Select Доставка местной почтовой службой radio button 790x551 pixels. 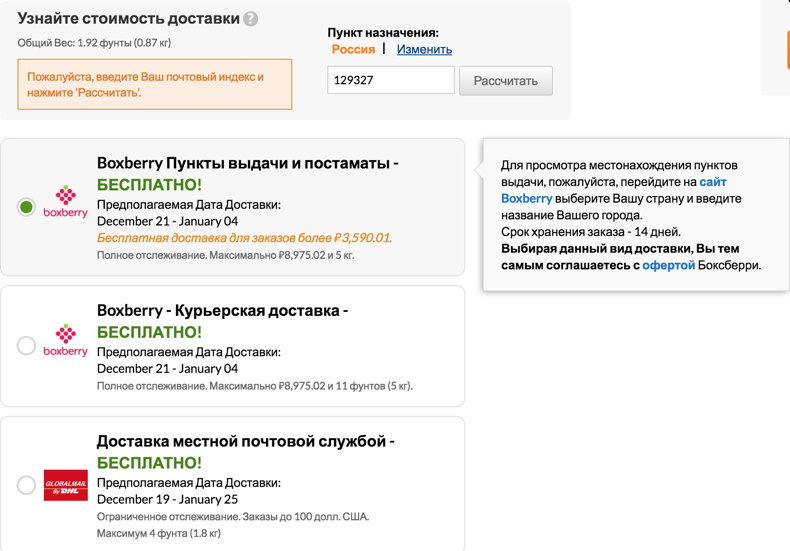[26, 485]
